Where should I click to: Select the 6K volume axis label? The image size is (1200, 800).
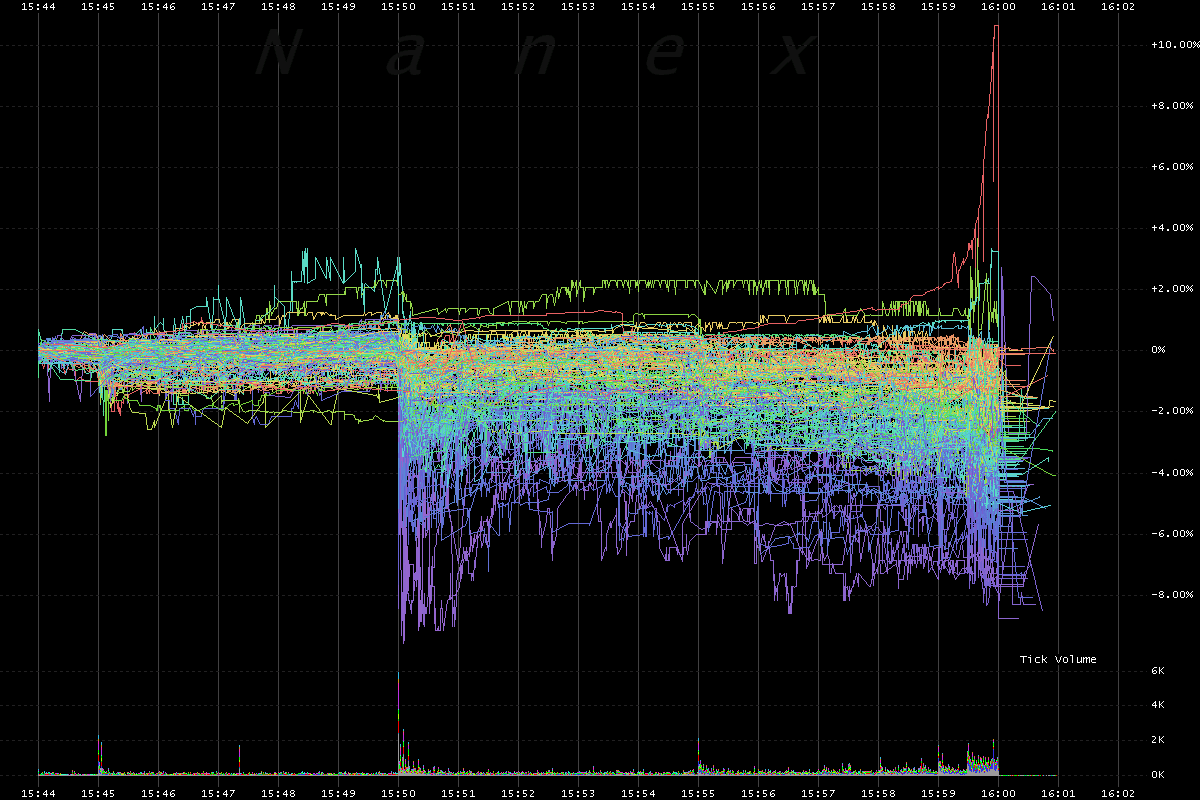click(1157, 671)
